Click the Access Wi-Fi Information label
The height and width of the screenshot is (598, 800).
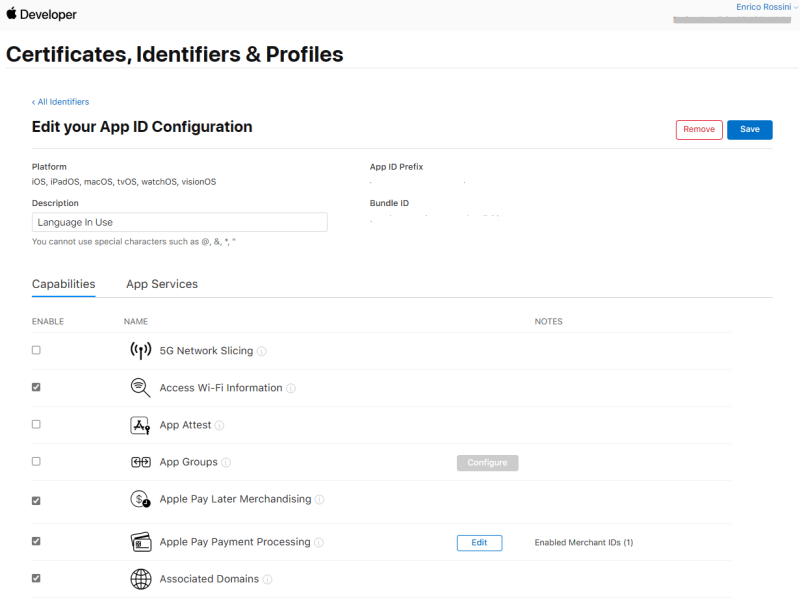point(221,388)
